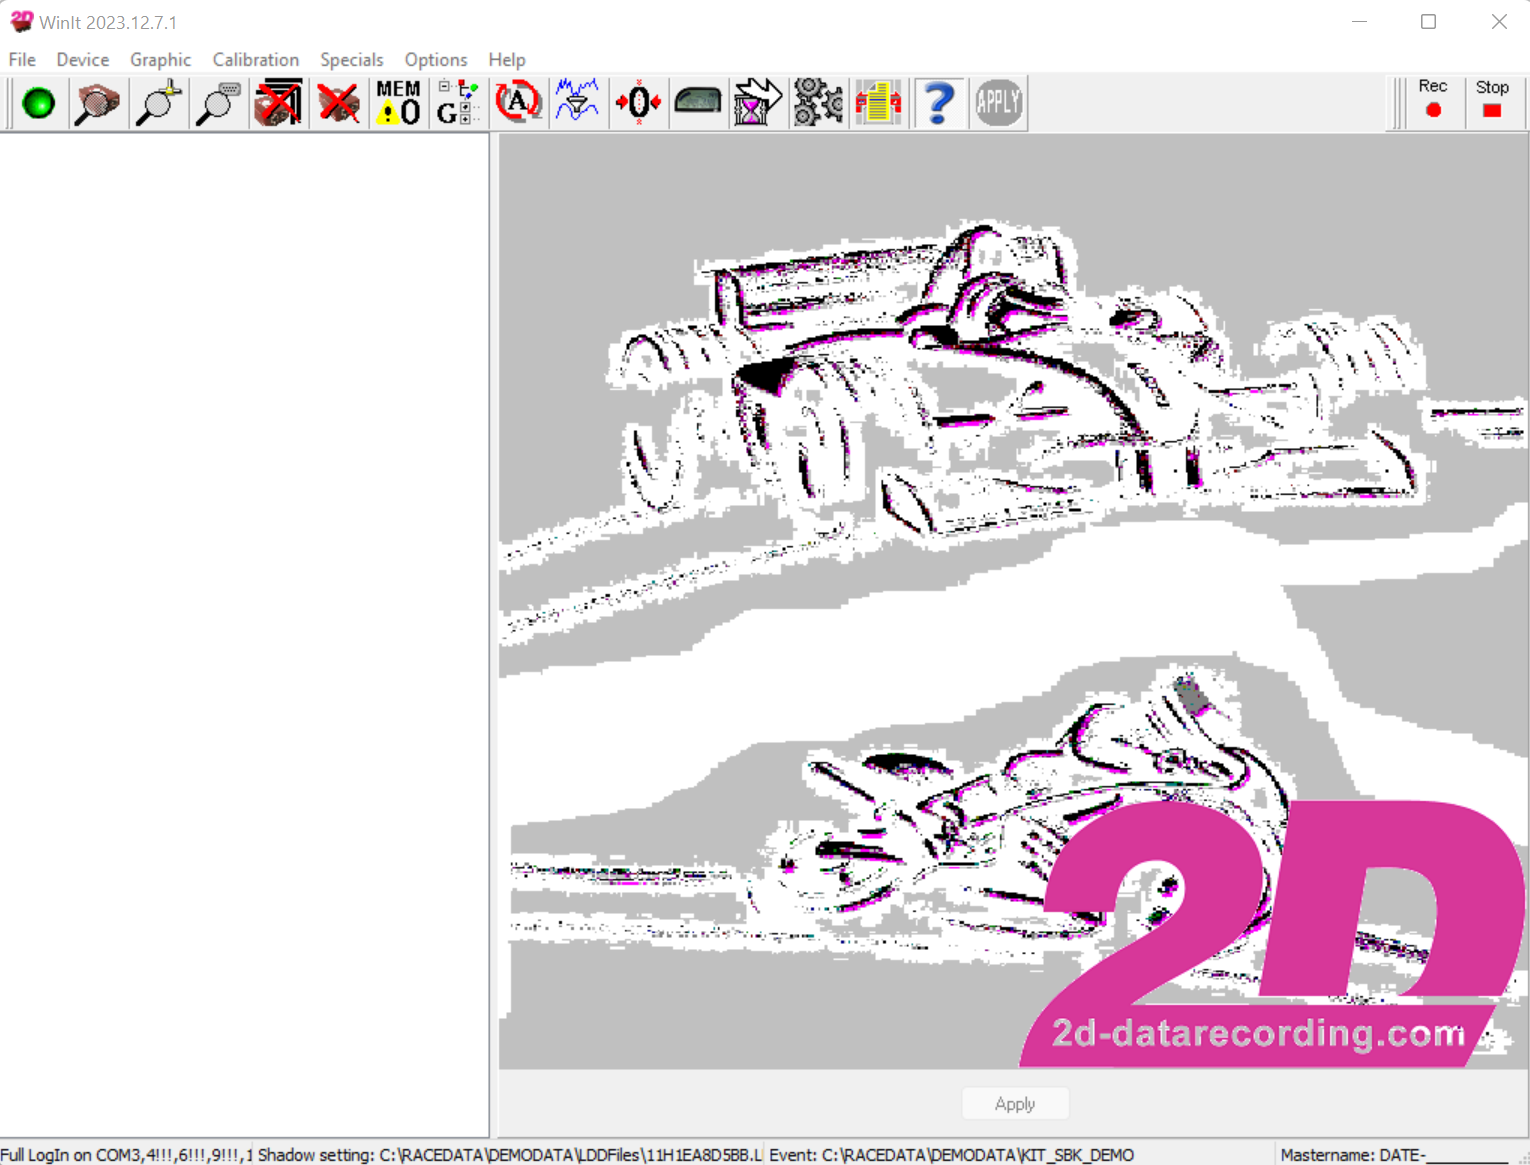The width and height of the screenshot is (1530, 1165).
Task: Open the gears settings icon
Action: pos(818,103)
